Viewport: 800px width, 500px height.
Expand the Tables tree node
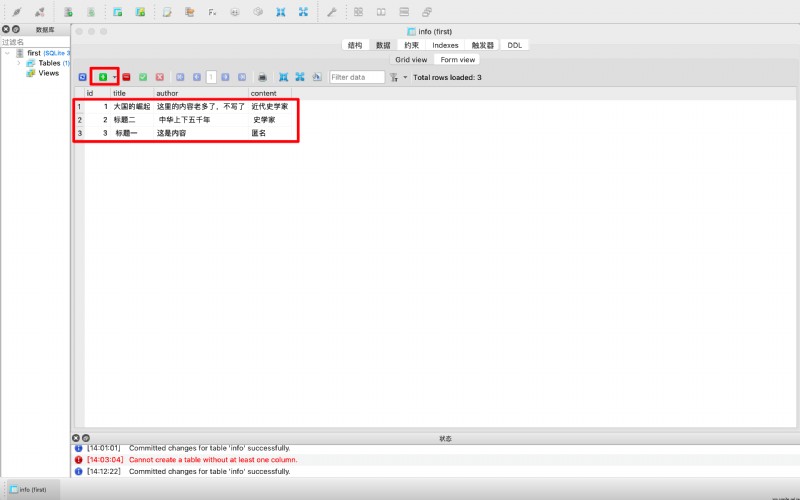pyautogui.click(x=19, y=63)
